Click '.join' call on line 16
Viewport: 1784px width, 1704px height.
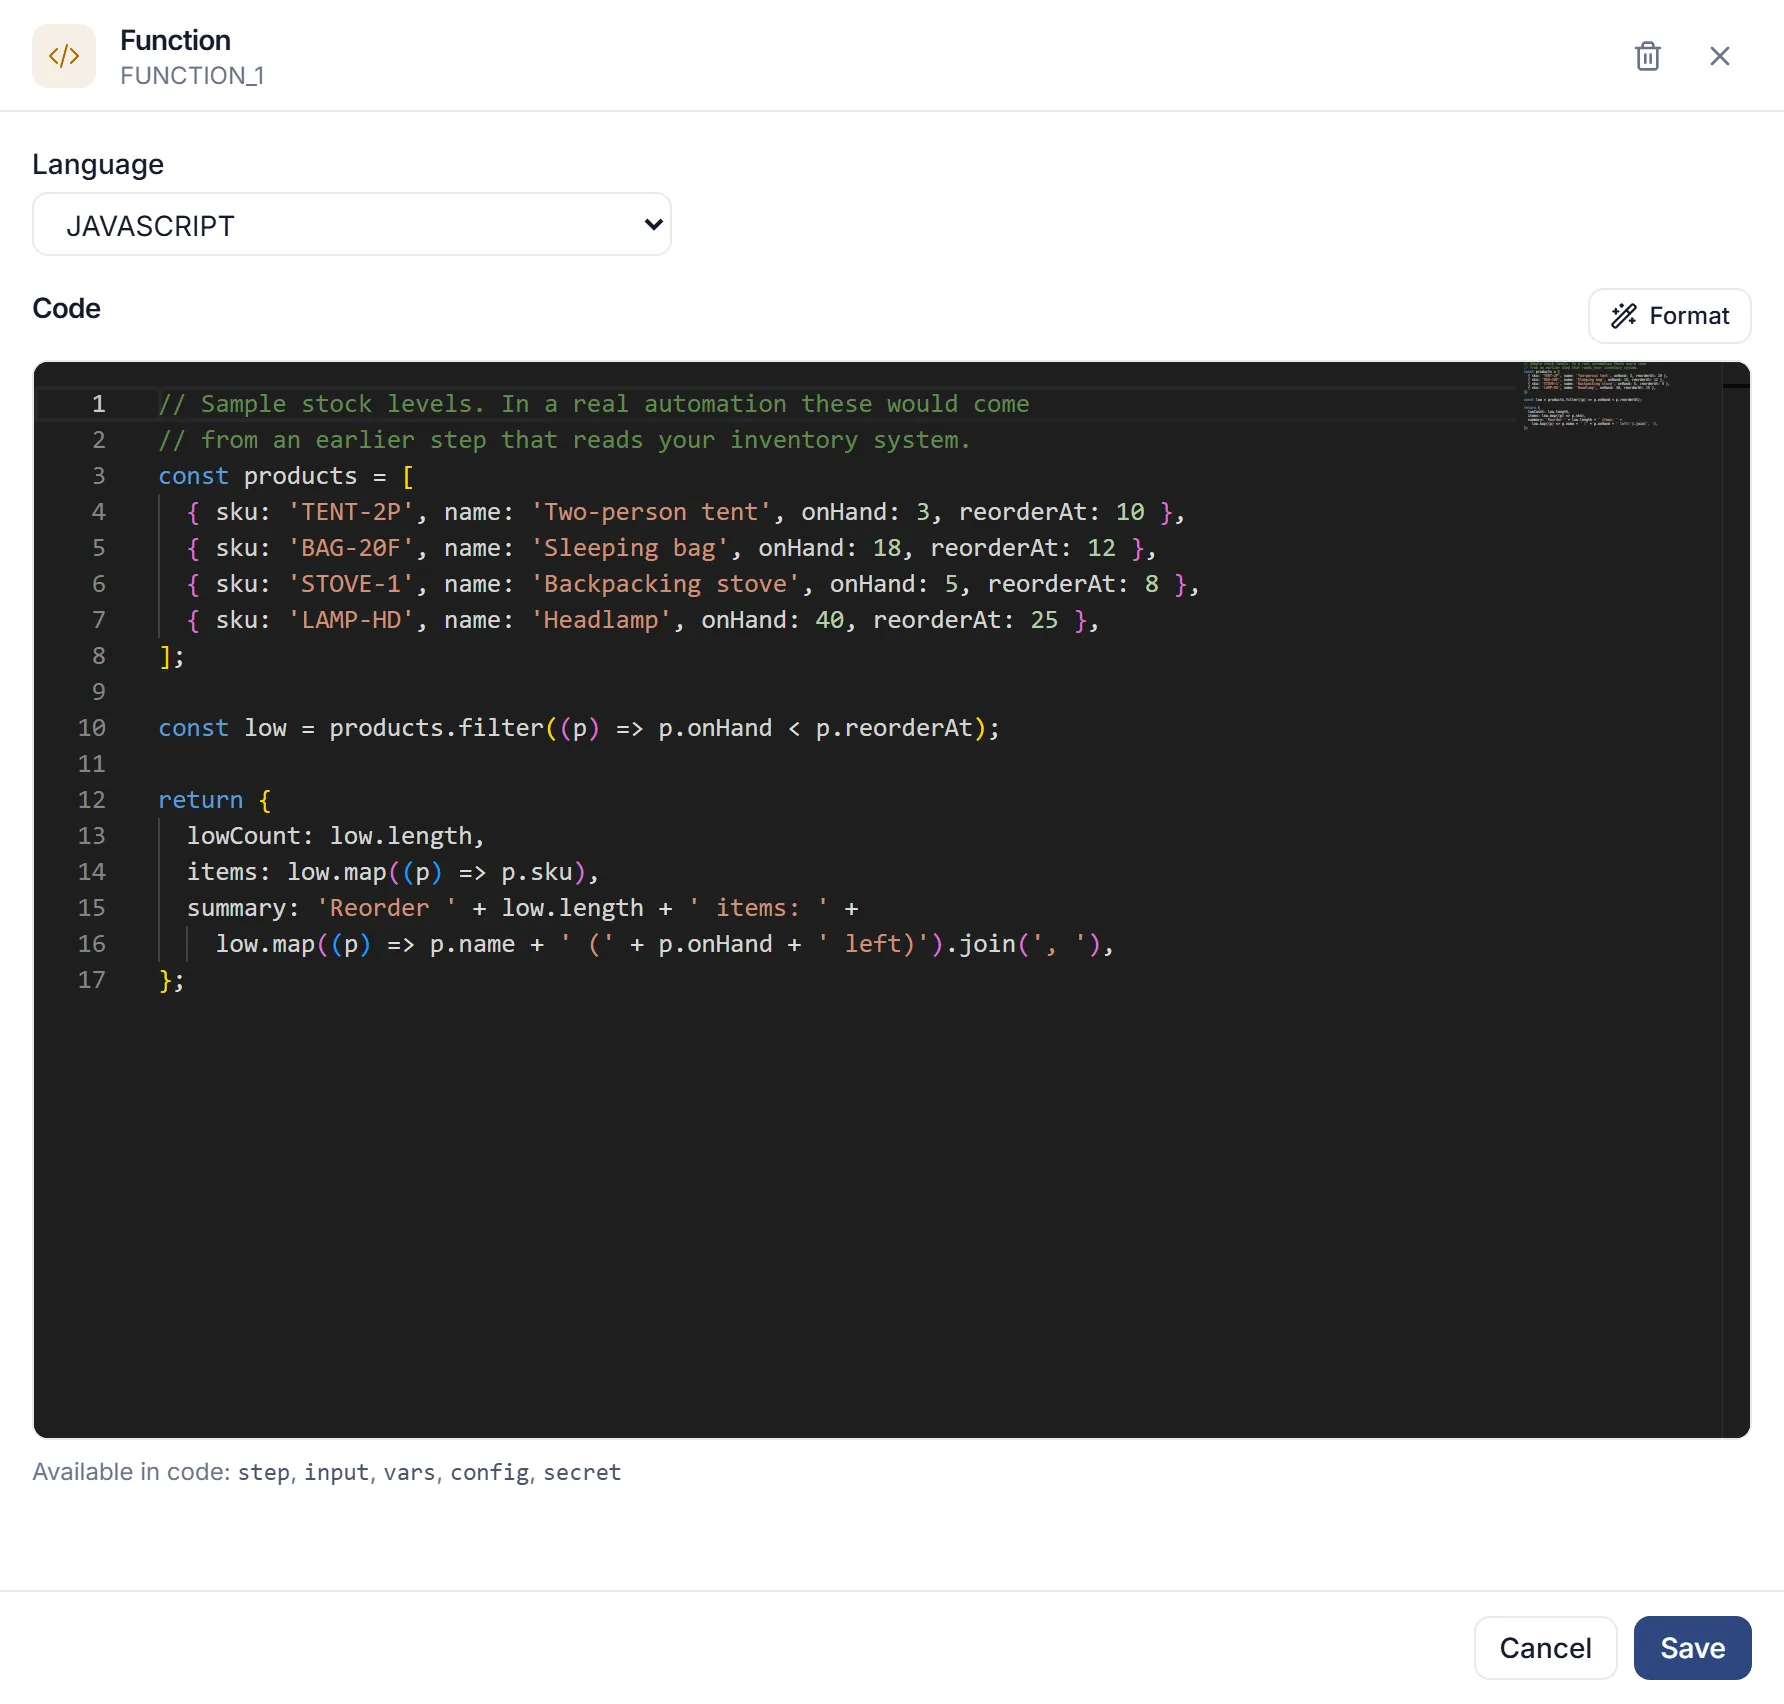[980, 944]
